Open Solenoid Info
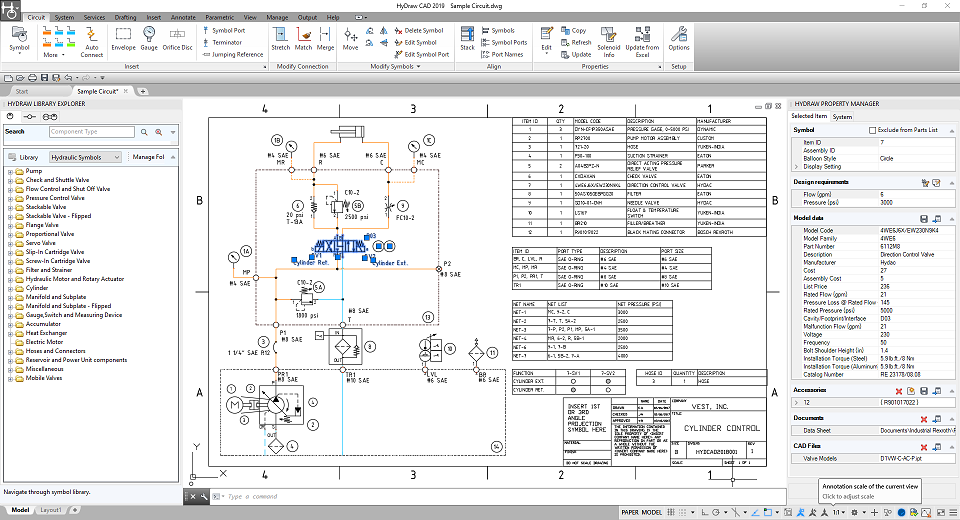This screenshot has width=960, height=520. point(609,40)
